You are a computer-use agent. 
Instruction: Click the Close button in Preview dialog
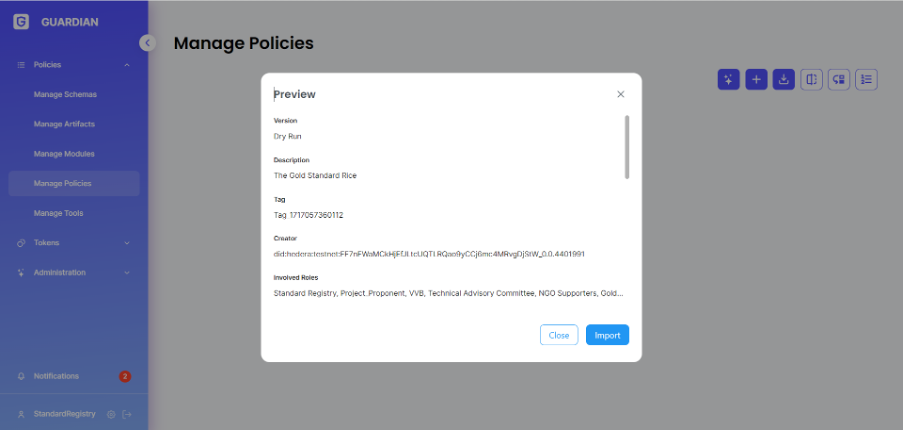coord(559,335)
